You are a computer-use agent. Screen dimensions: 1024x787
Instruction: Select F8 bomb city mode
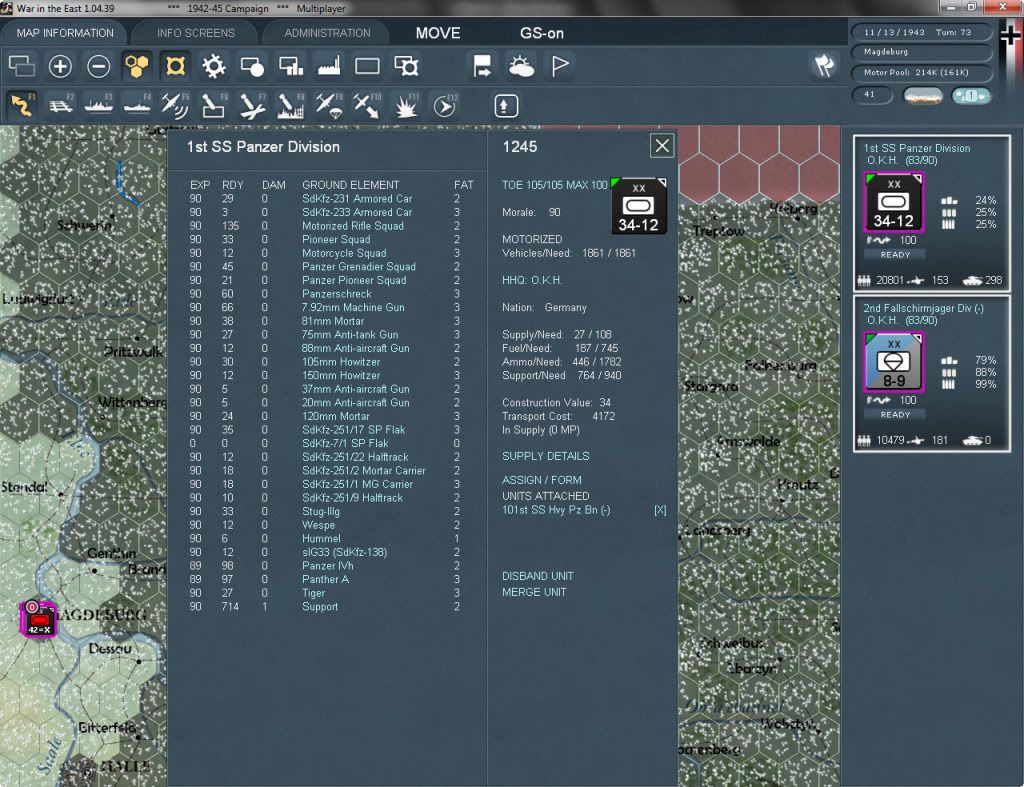[x=291, y=105]
